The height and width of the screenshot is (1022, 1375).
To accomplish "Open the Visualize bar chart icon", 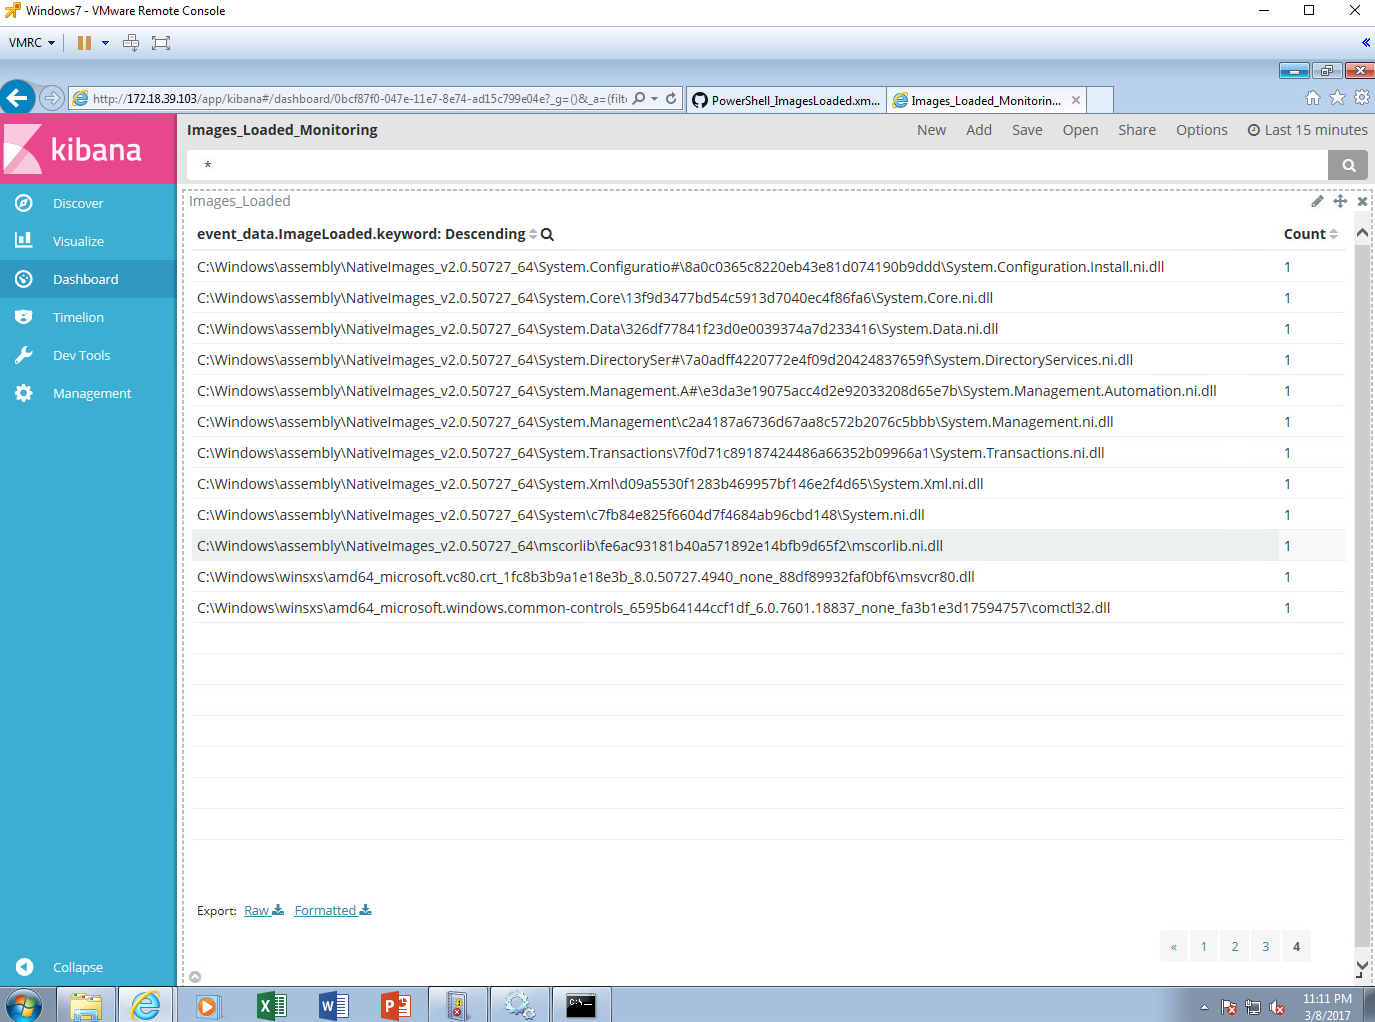I will [x=24, y=241].
